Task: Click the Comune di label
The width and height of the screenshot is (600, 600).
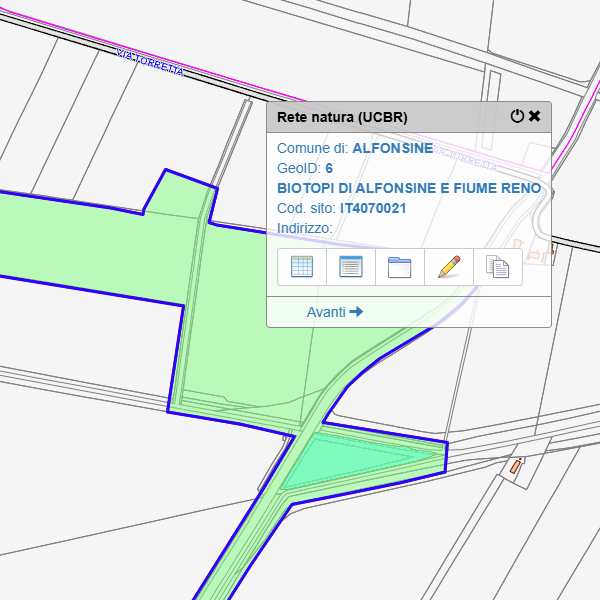Action: point(312,148)
